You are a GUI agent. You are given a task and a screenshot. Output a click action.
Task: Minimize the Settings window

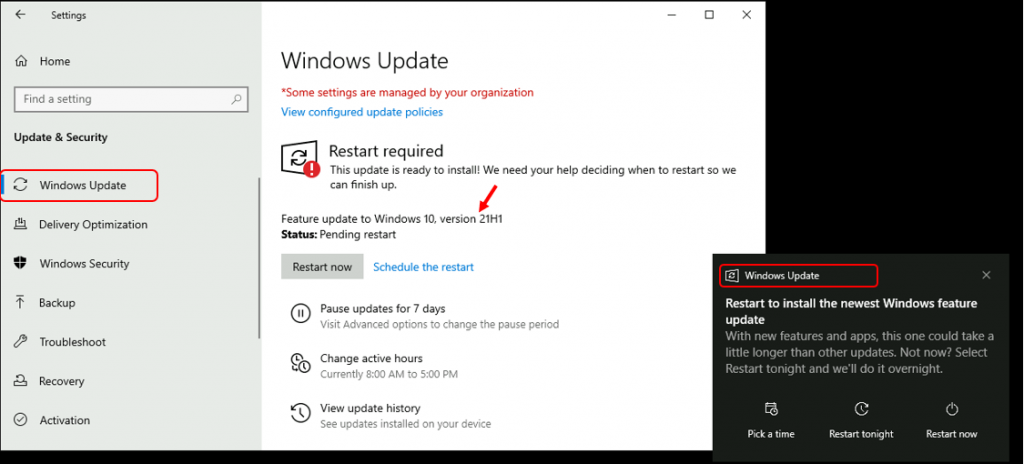[671, 14]
